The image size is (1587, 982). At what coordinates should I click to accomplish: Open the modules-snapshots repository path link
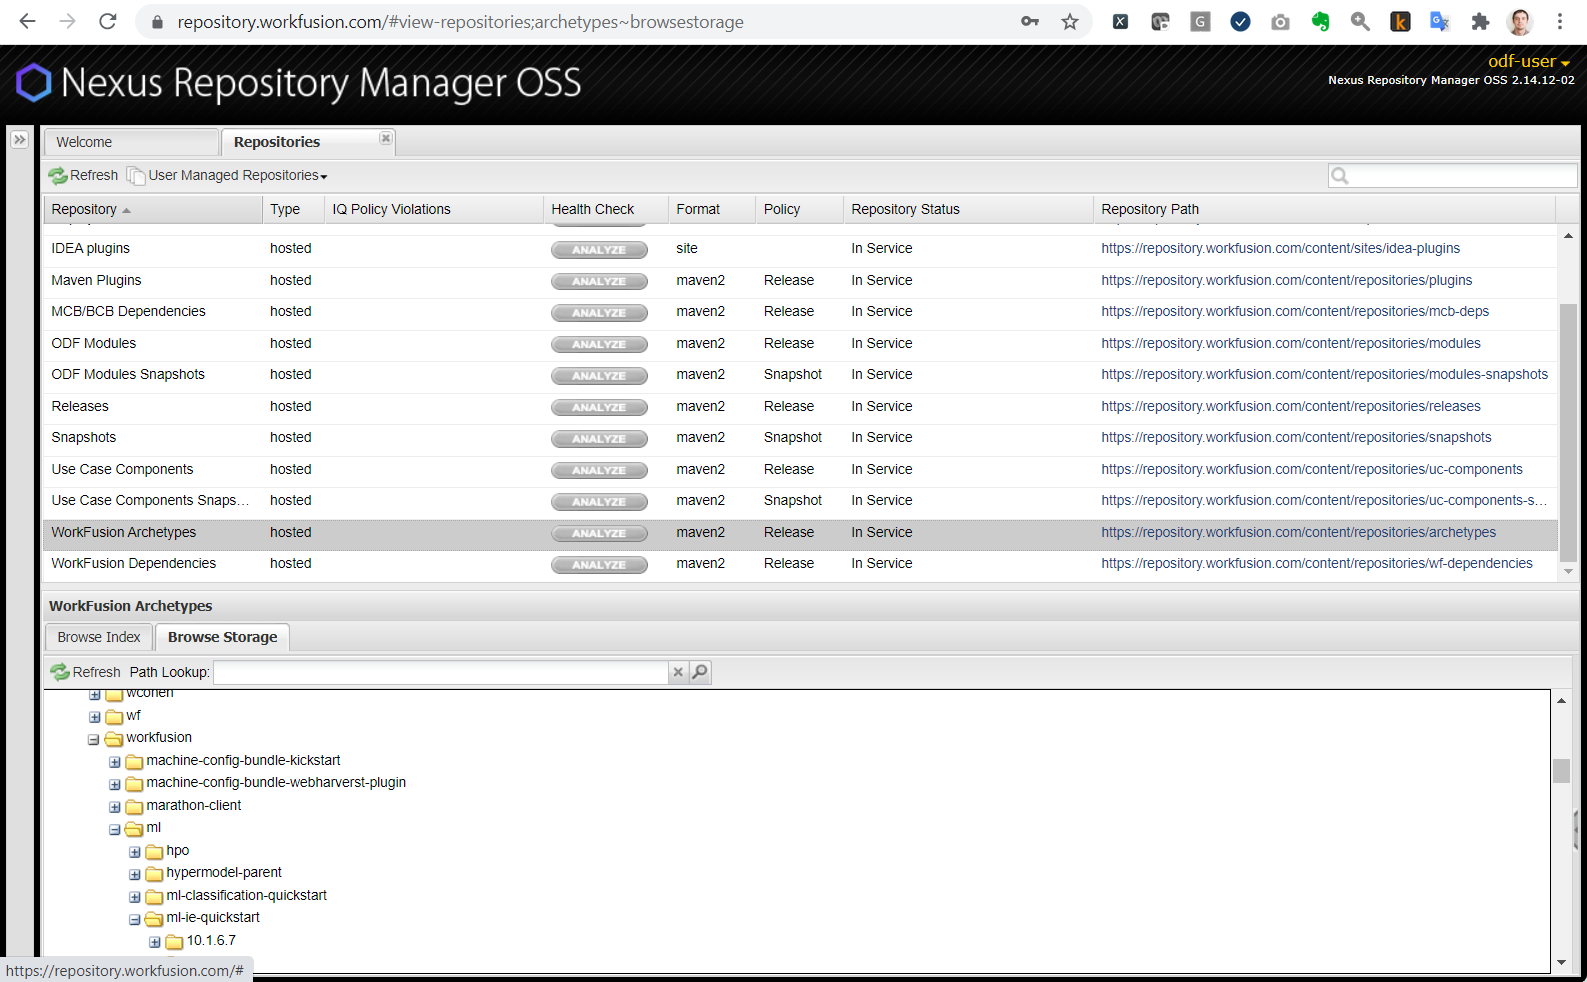coord(1324,375)
